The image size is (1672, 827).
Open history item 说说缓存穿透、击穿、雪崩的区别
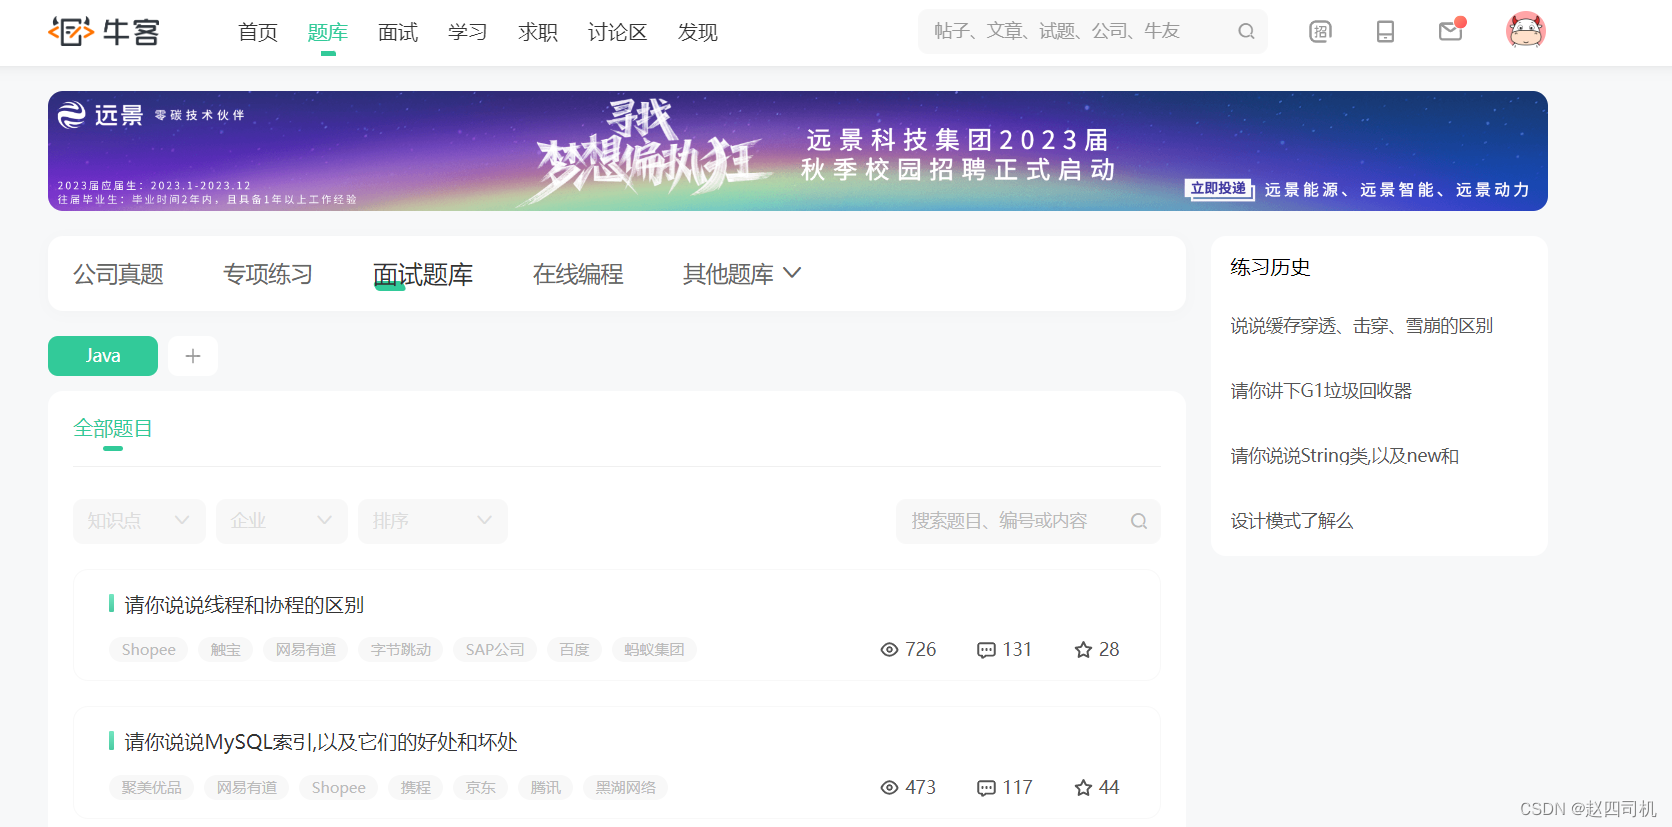pos(1361,326)
